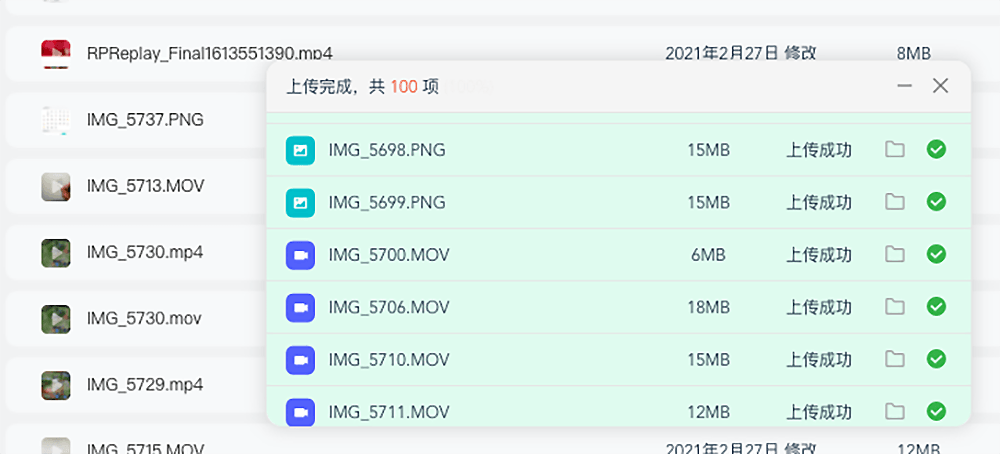Screen dimensions: 1000x454
Task: Click green success checkmark for IMG_5700.MOV
Action: 936,254
